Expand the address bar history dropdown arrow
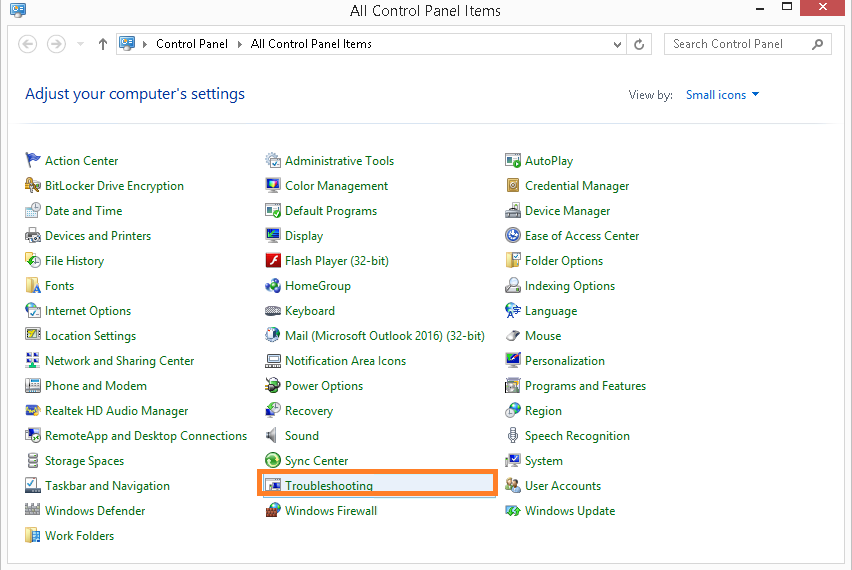 click(x=617, y=44)
